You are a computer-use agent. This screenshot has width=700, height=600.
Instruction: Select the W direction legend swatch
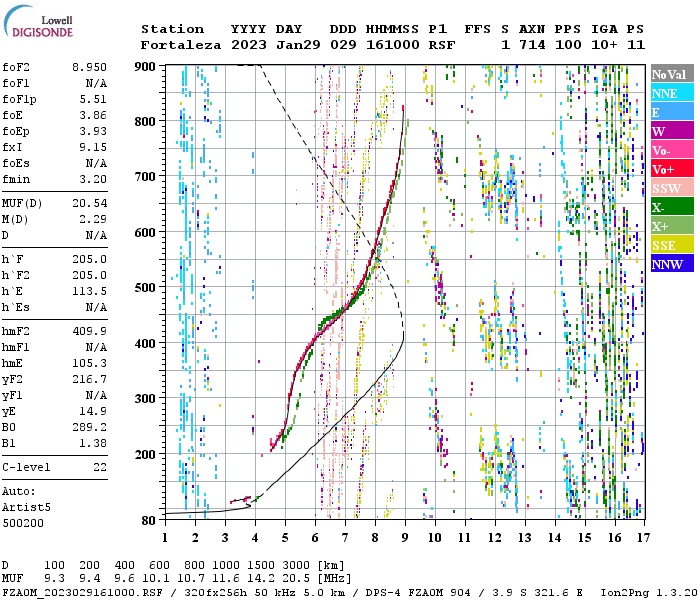tap(672, 131)
